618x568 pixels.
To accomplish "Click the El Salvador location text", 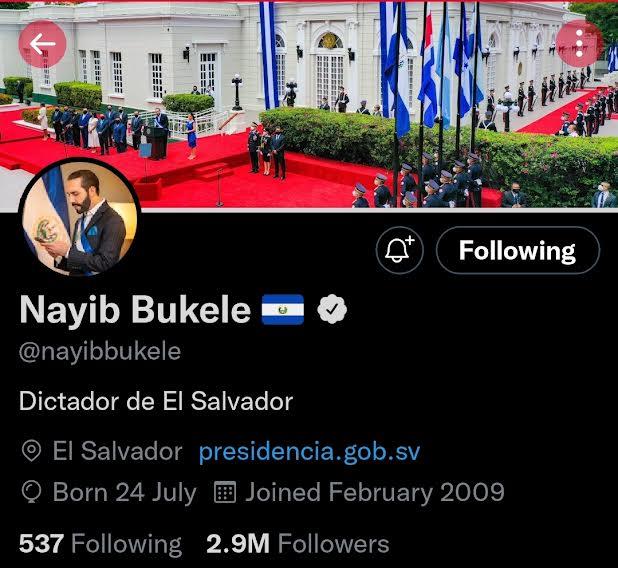I will point(117,451).
